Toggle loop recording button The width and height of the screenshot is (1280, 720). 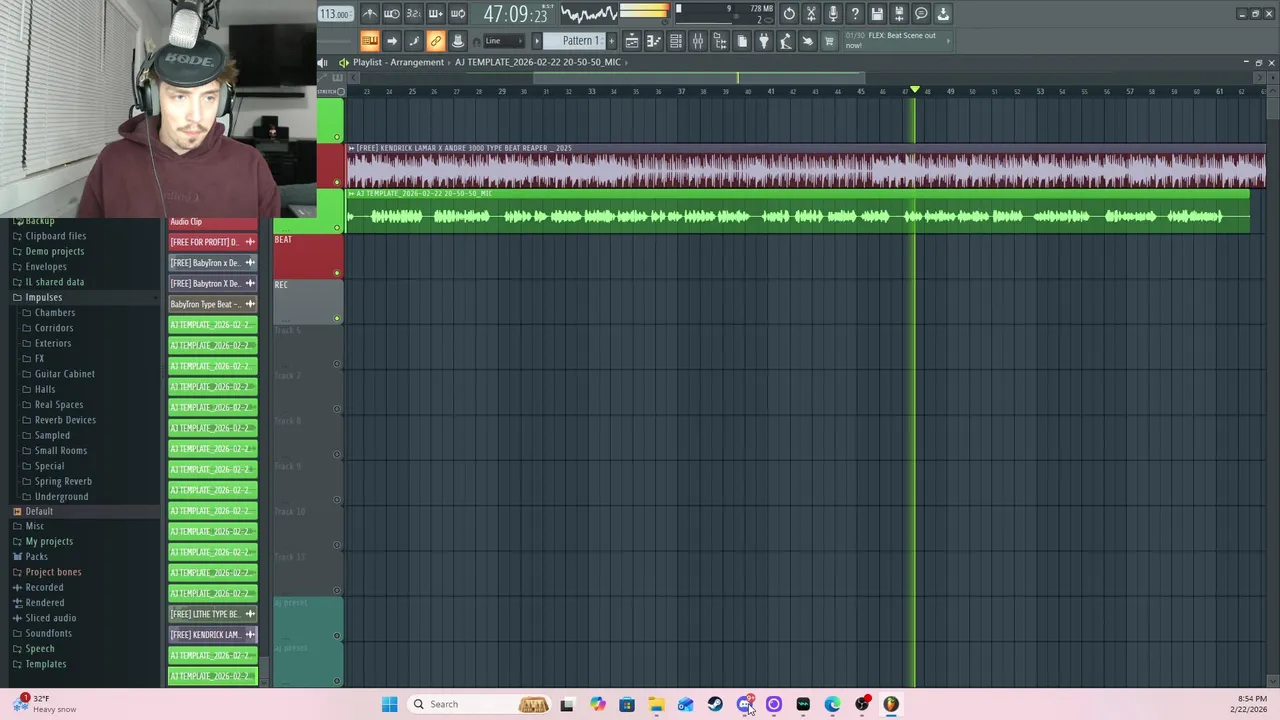458,14
